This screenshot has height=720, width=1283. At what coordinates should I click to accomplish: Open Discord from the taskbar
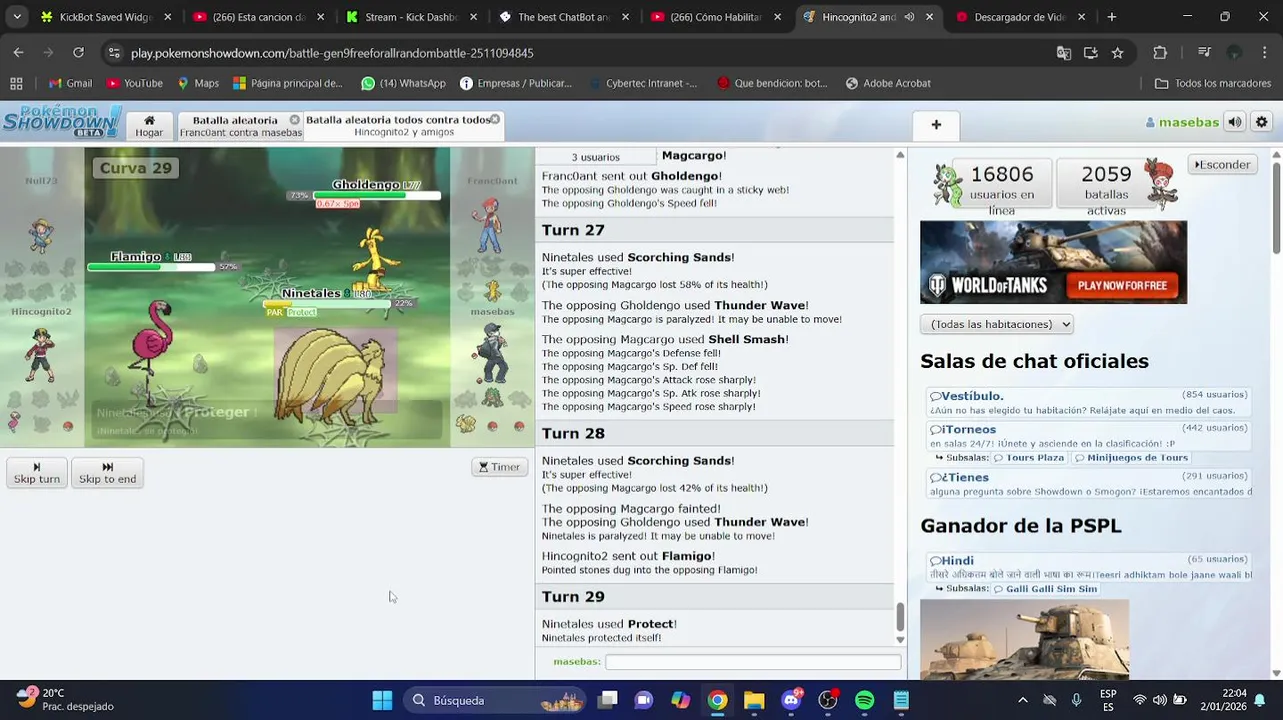(791, 700)
